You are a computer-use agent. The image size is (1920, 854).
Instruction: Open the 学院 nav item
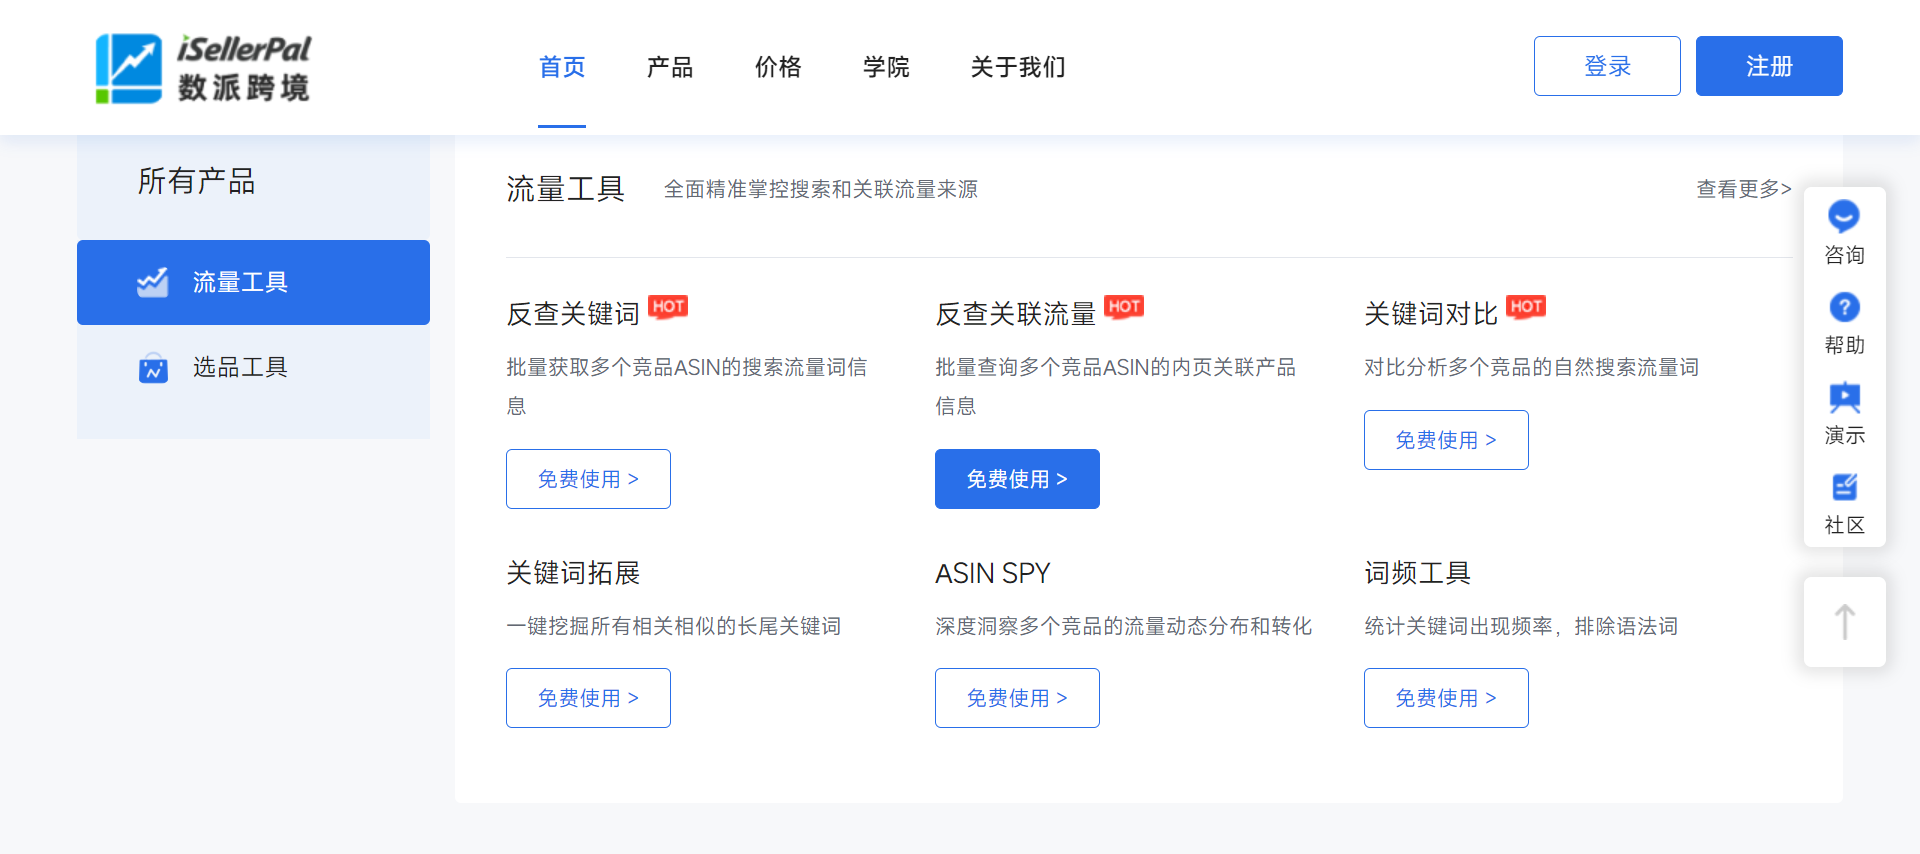tap(886, 67)
